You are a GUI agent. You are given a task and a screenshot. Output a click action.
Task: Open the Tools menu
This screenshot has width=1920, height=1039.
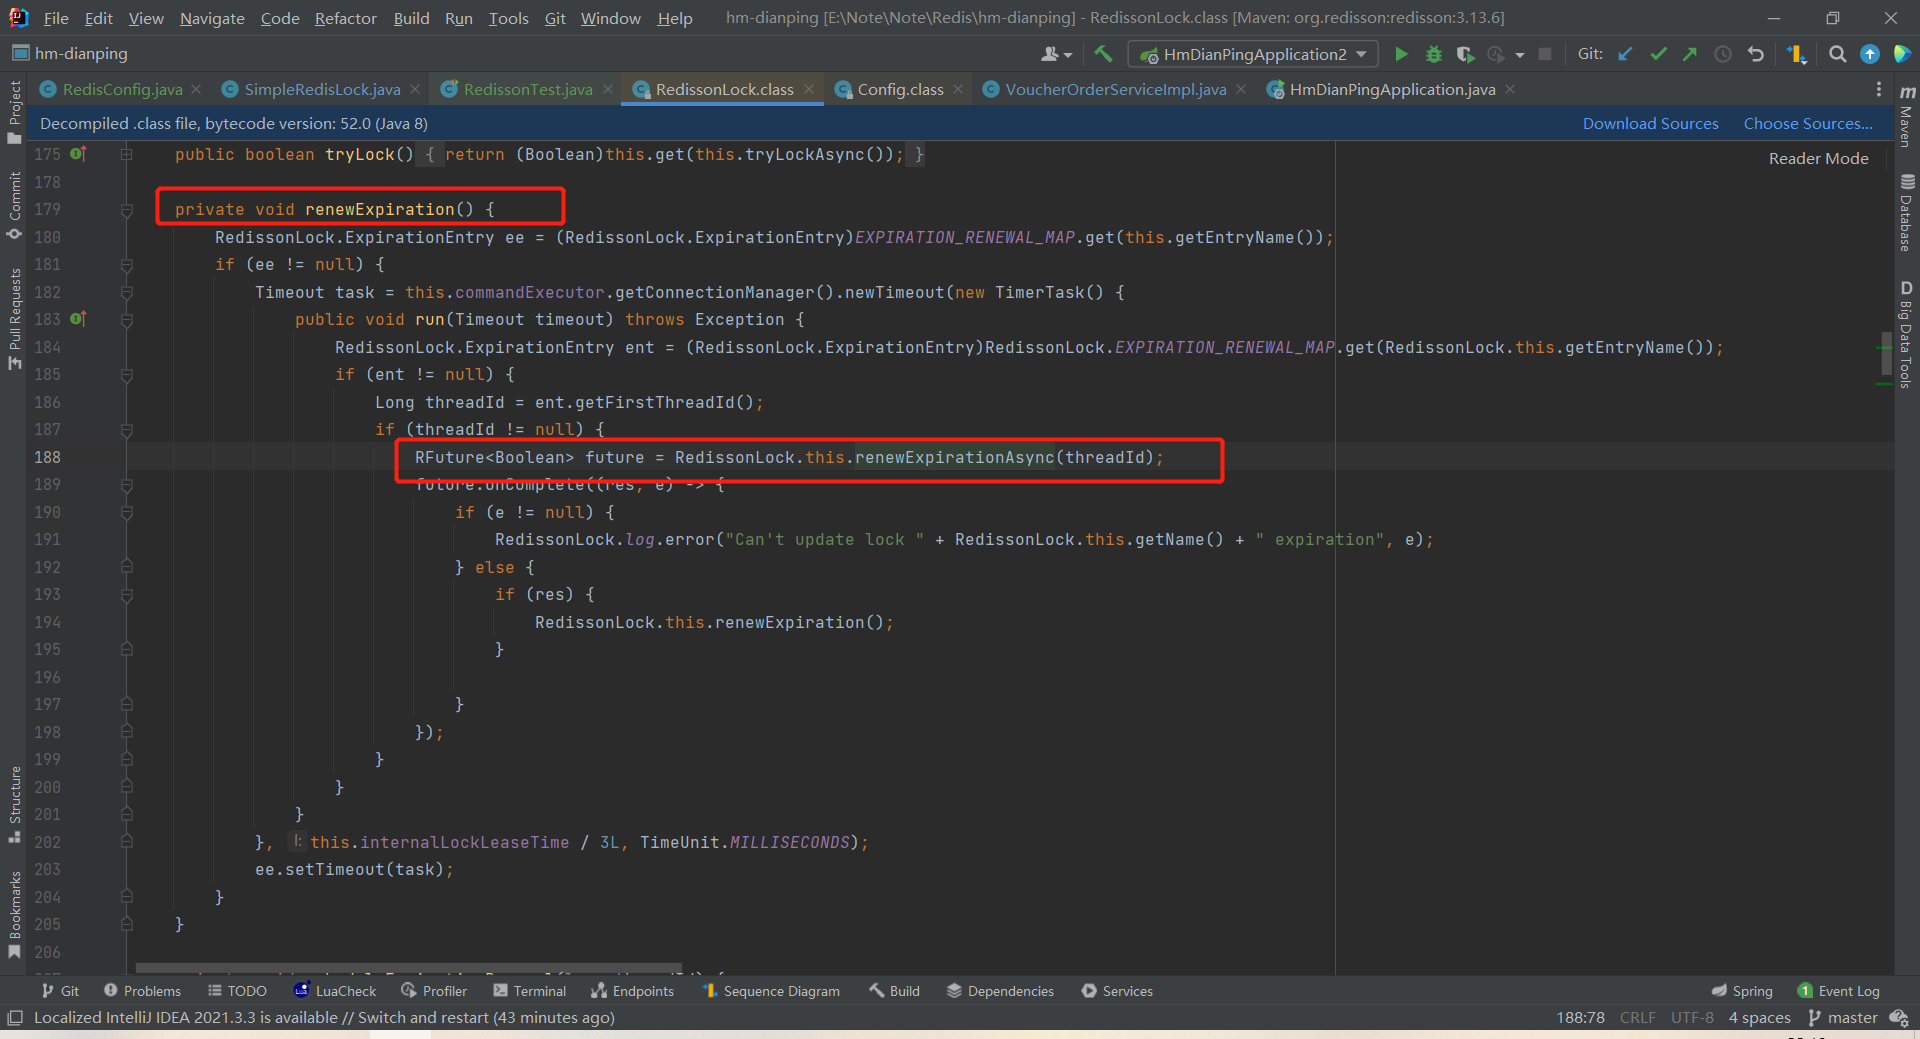508,18
